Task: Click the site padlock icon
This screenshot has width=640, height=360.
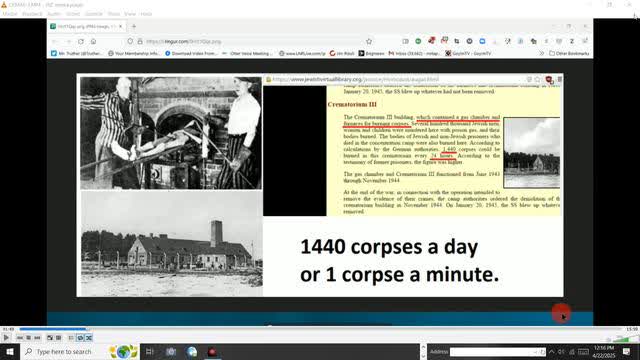Action: (x=140, y=41)
